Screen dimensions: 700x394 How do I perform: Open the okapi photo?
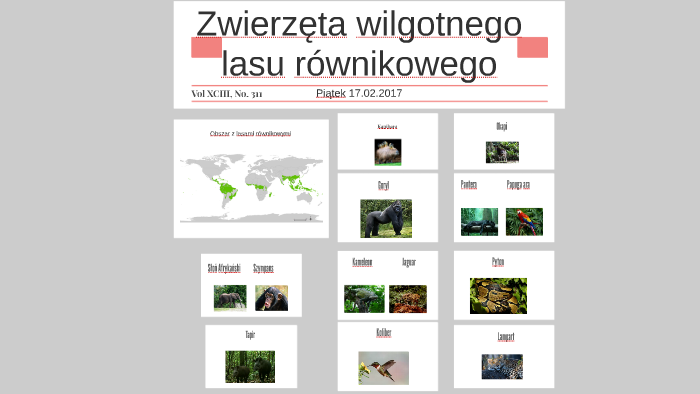[x=502, y=152]
